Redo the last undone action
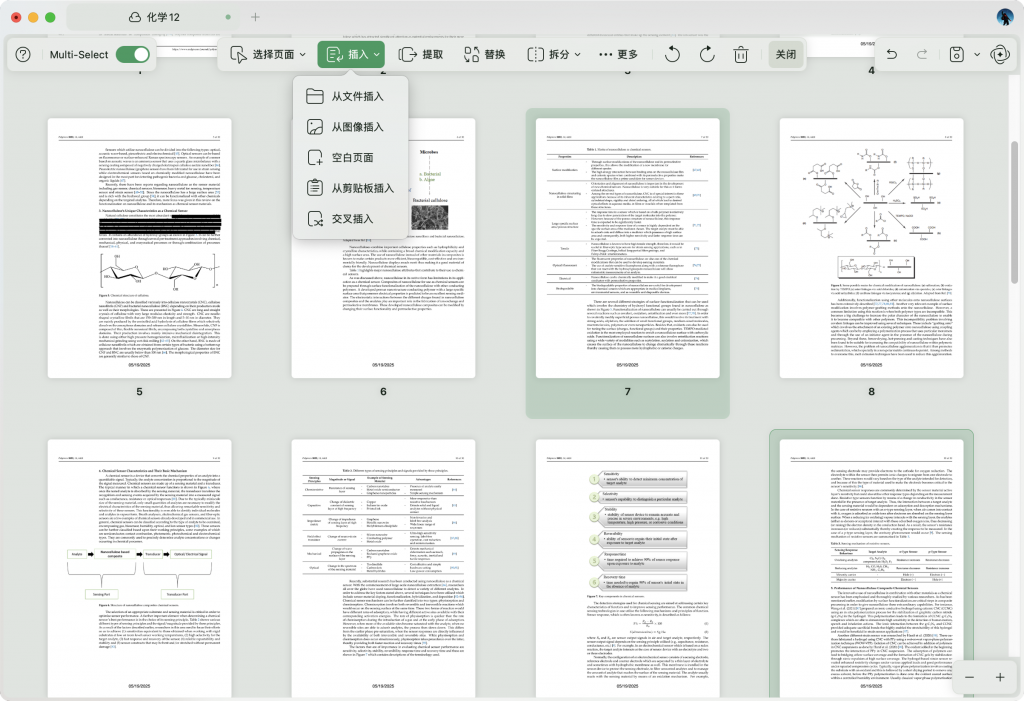 (922, 55)
